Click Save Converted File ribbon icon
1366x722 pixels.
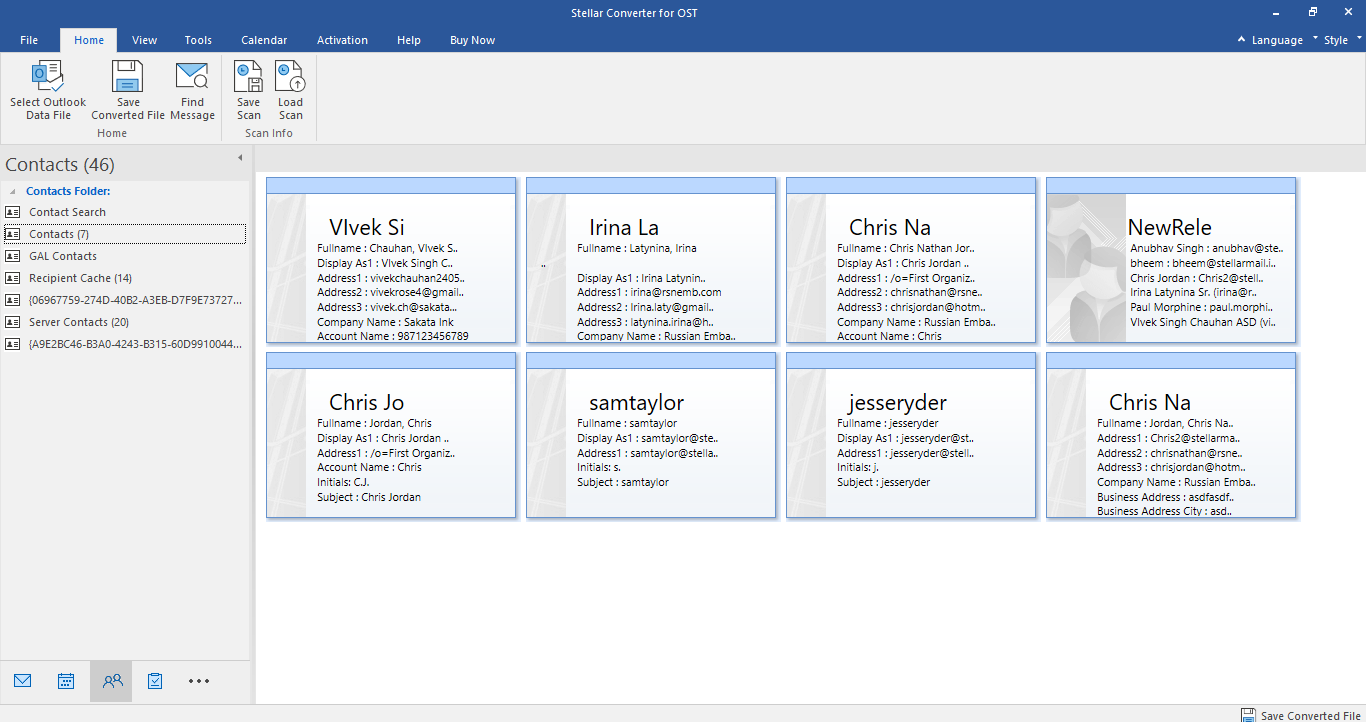tap(128, 77)
